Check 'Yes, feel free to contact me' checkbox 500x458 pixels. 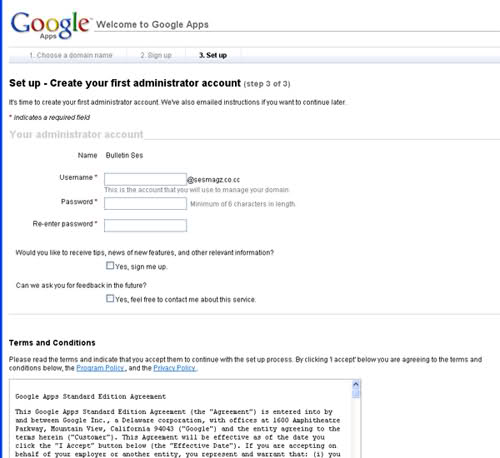(110, 298)
